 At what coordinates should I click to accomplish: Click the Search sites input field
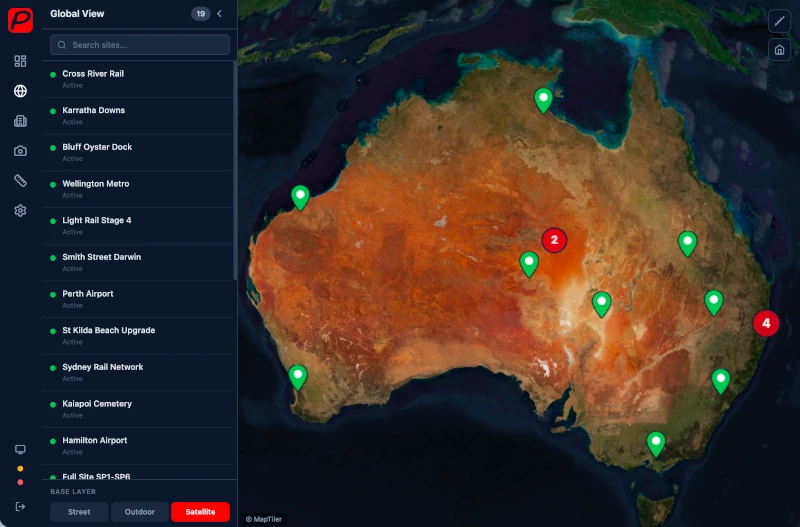(x=140, y=45)
